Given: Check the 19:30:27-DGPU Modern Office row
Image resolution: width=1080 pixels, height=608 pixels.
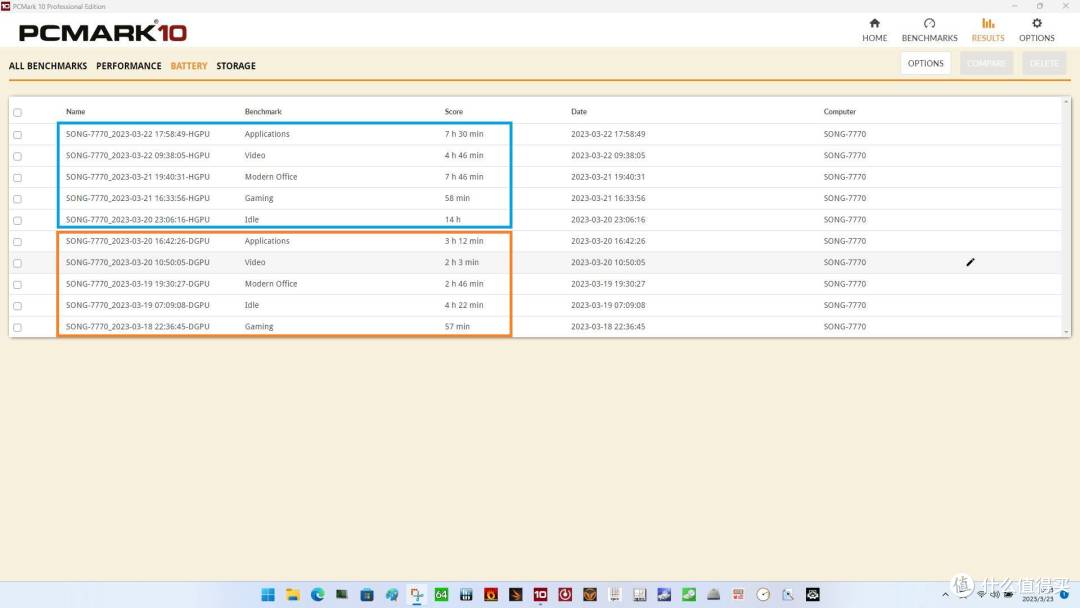Looking at the screenshot, I should click(x=17, y=284).
